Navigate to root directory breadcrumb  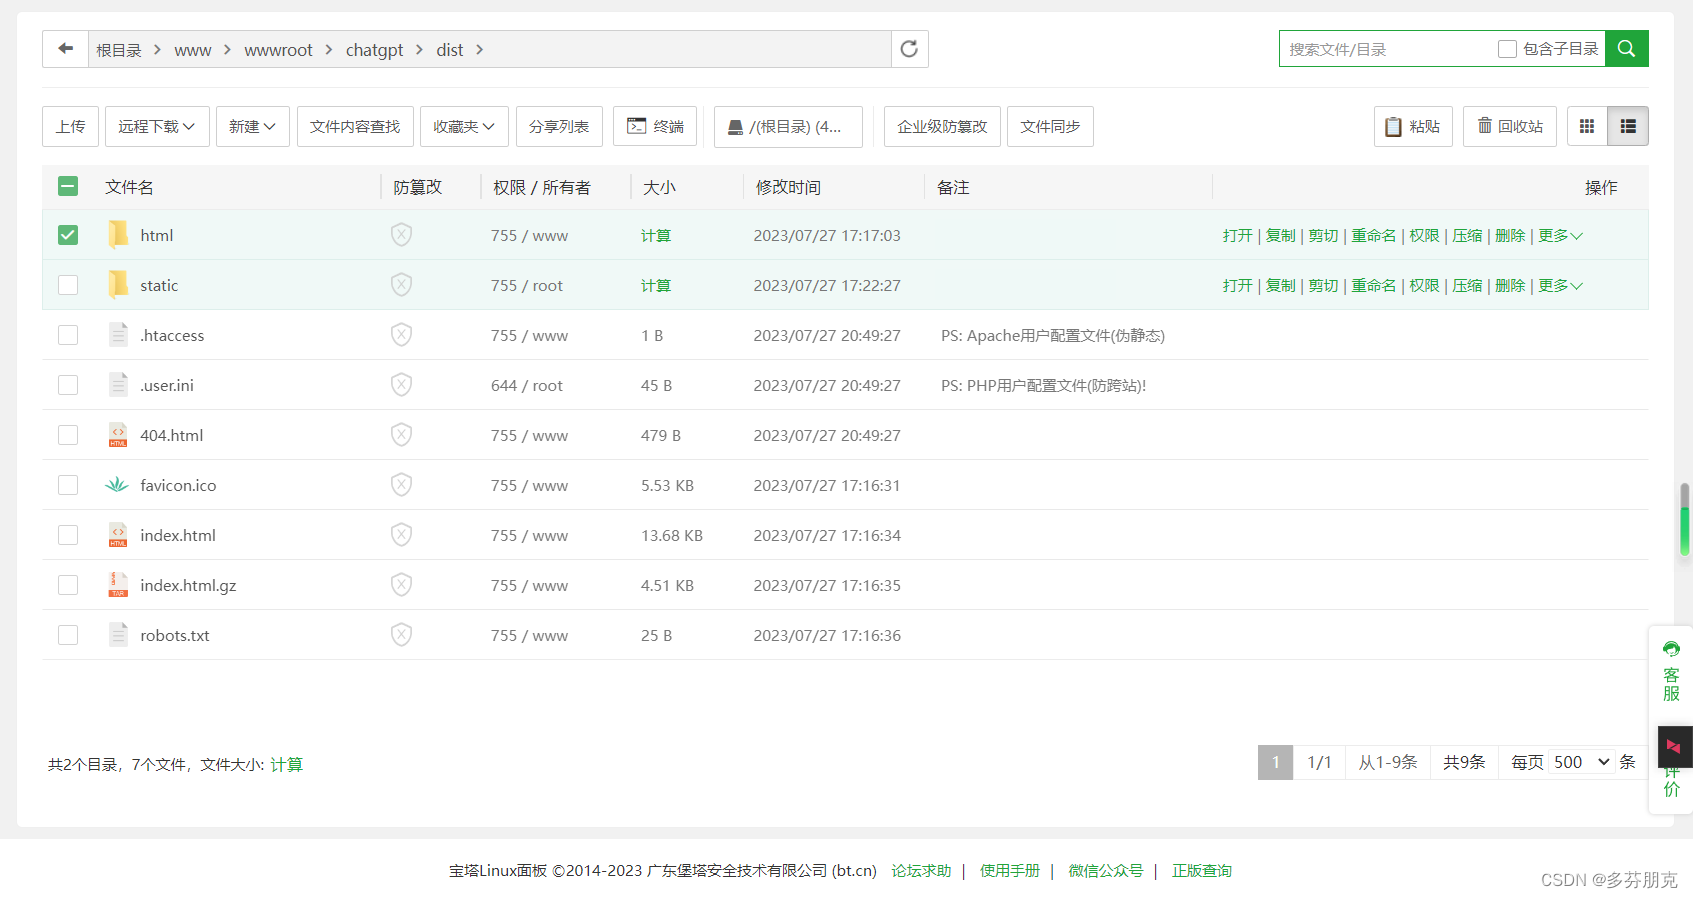(x=118, y=50)
